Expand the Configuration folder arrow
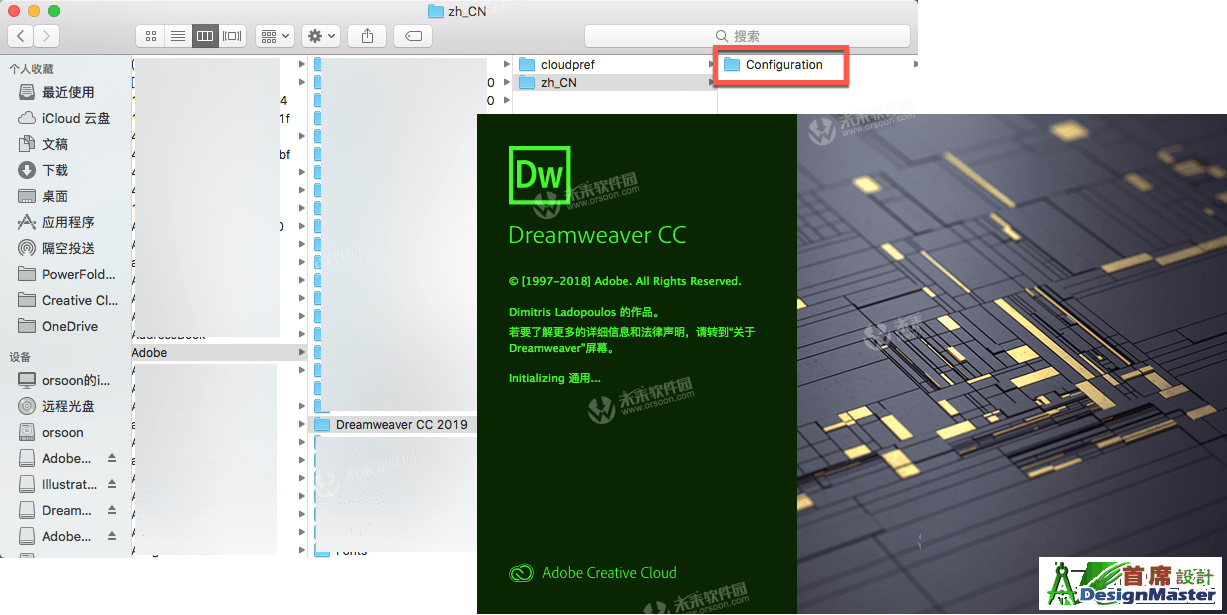This screenshot has height=615, width=1227. 916,65
